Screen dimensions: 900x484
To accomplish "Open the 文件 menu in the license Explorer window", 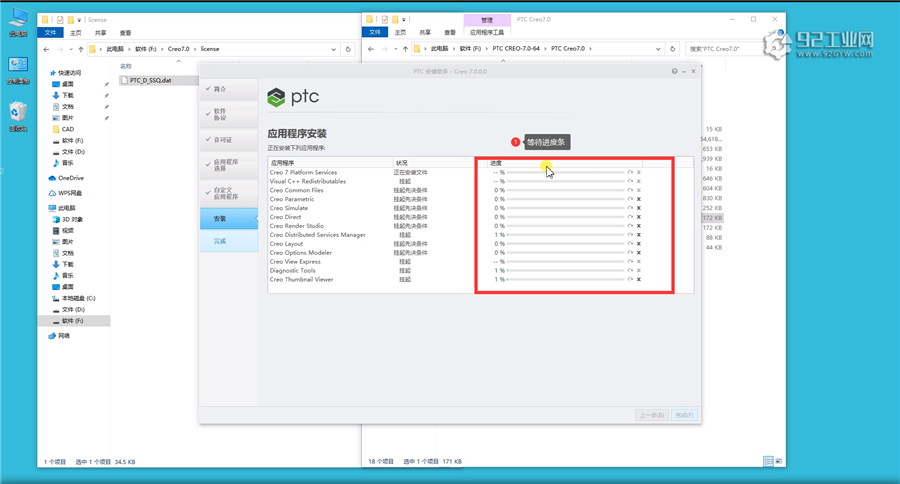I will point(51,33).
